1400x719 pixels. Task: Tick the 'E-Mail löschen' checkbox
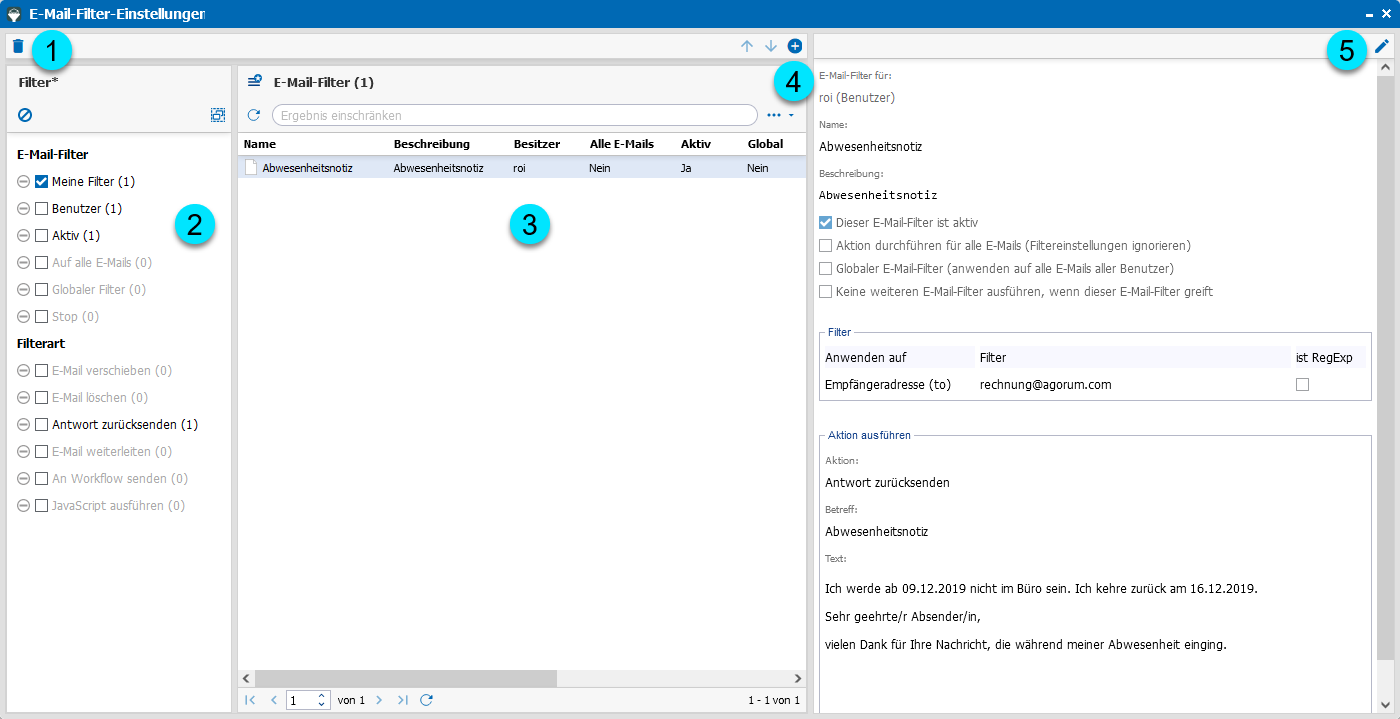click(x=42, y=398)
